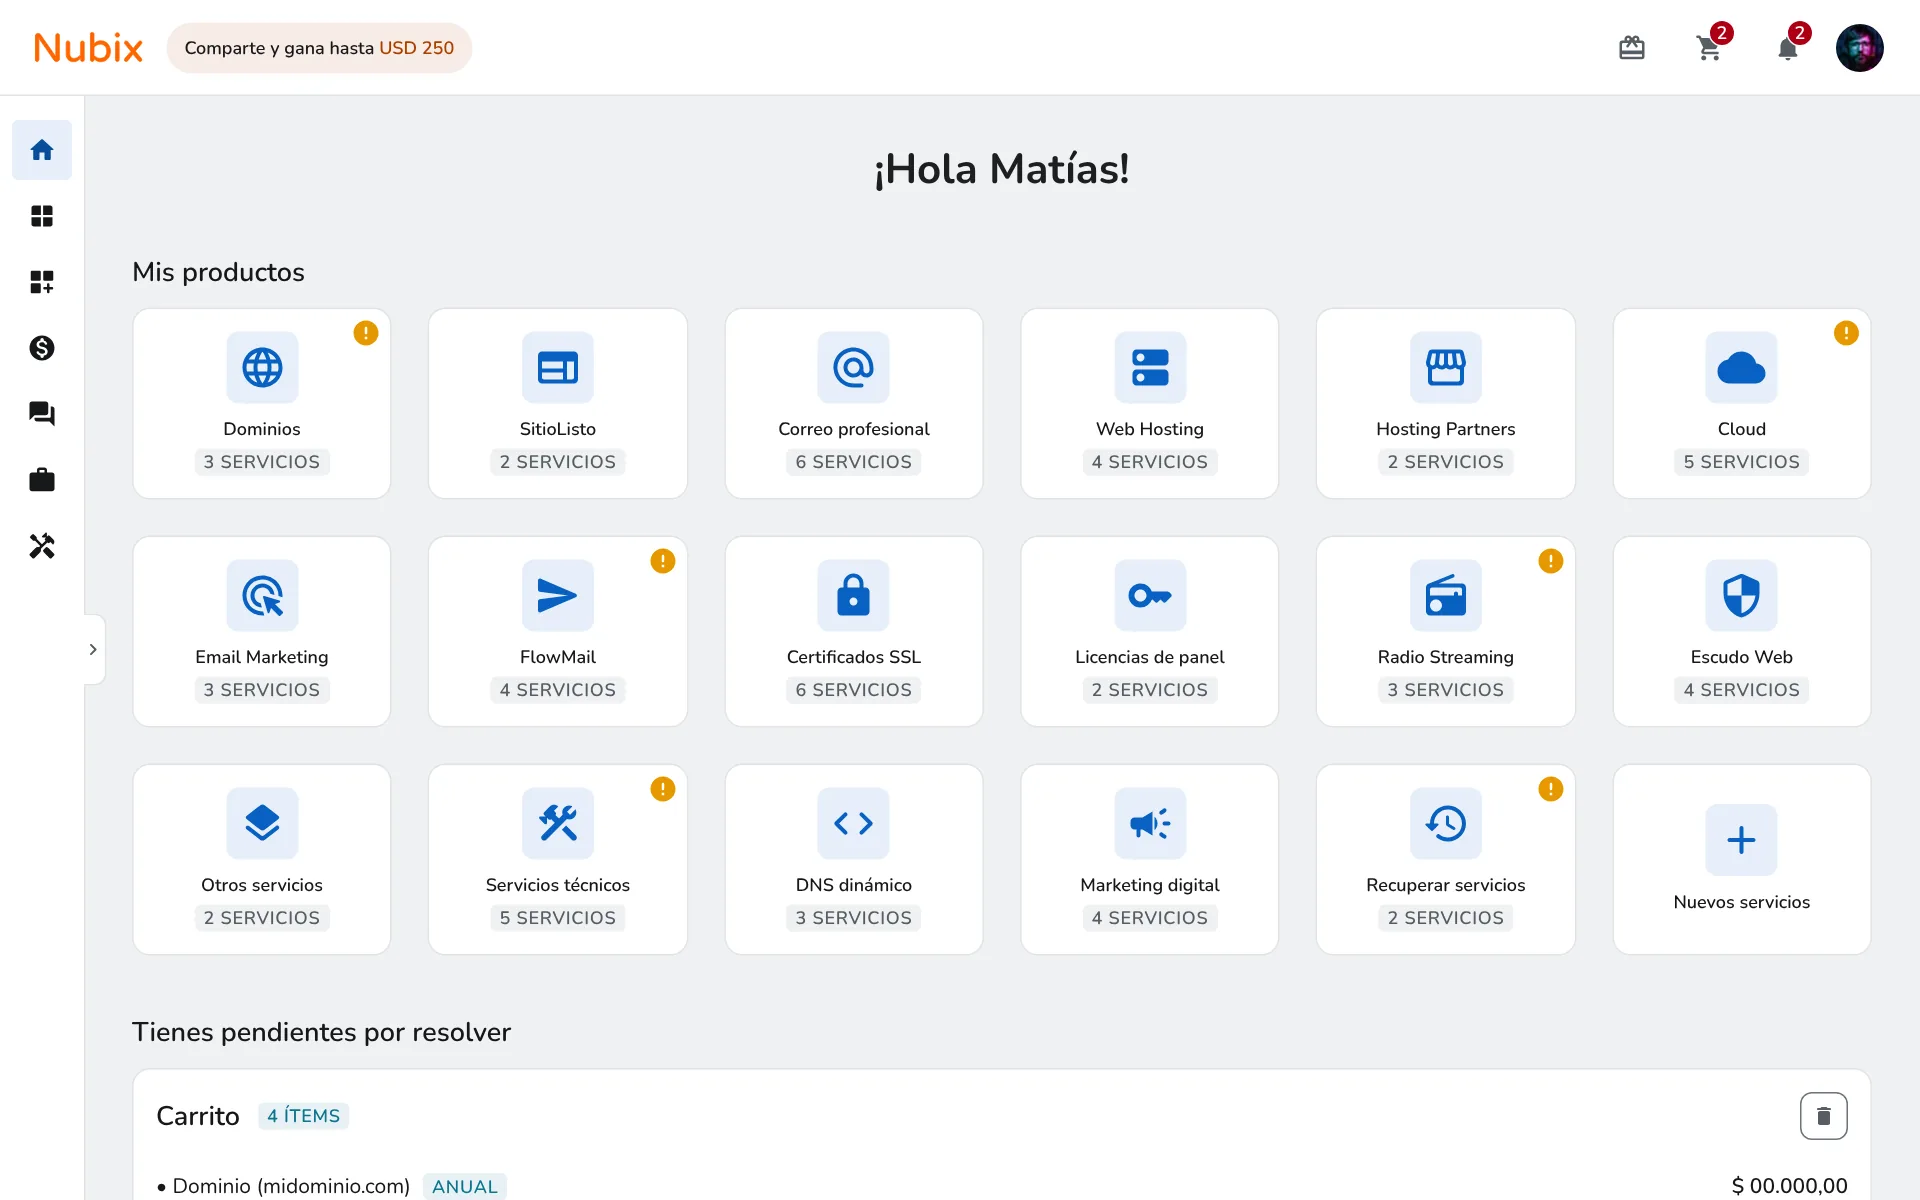1920x1200 pixels.
Task: Open the Dominios product card
Action: [262, 404]
